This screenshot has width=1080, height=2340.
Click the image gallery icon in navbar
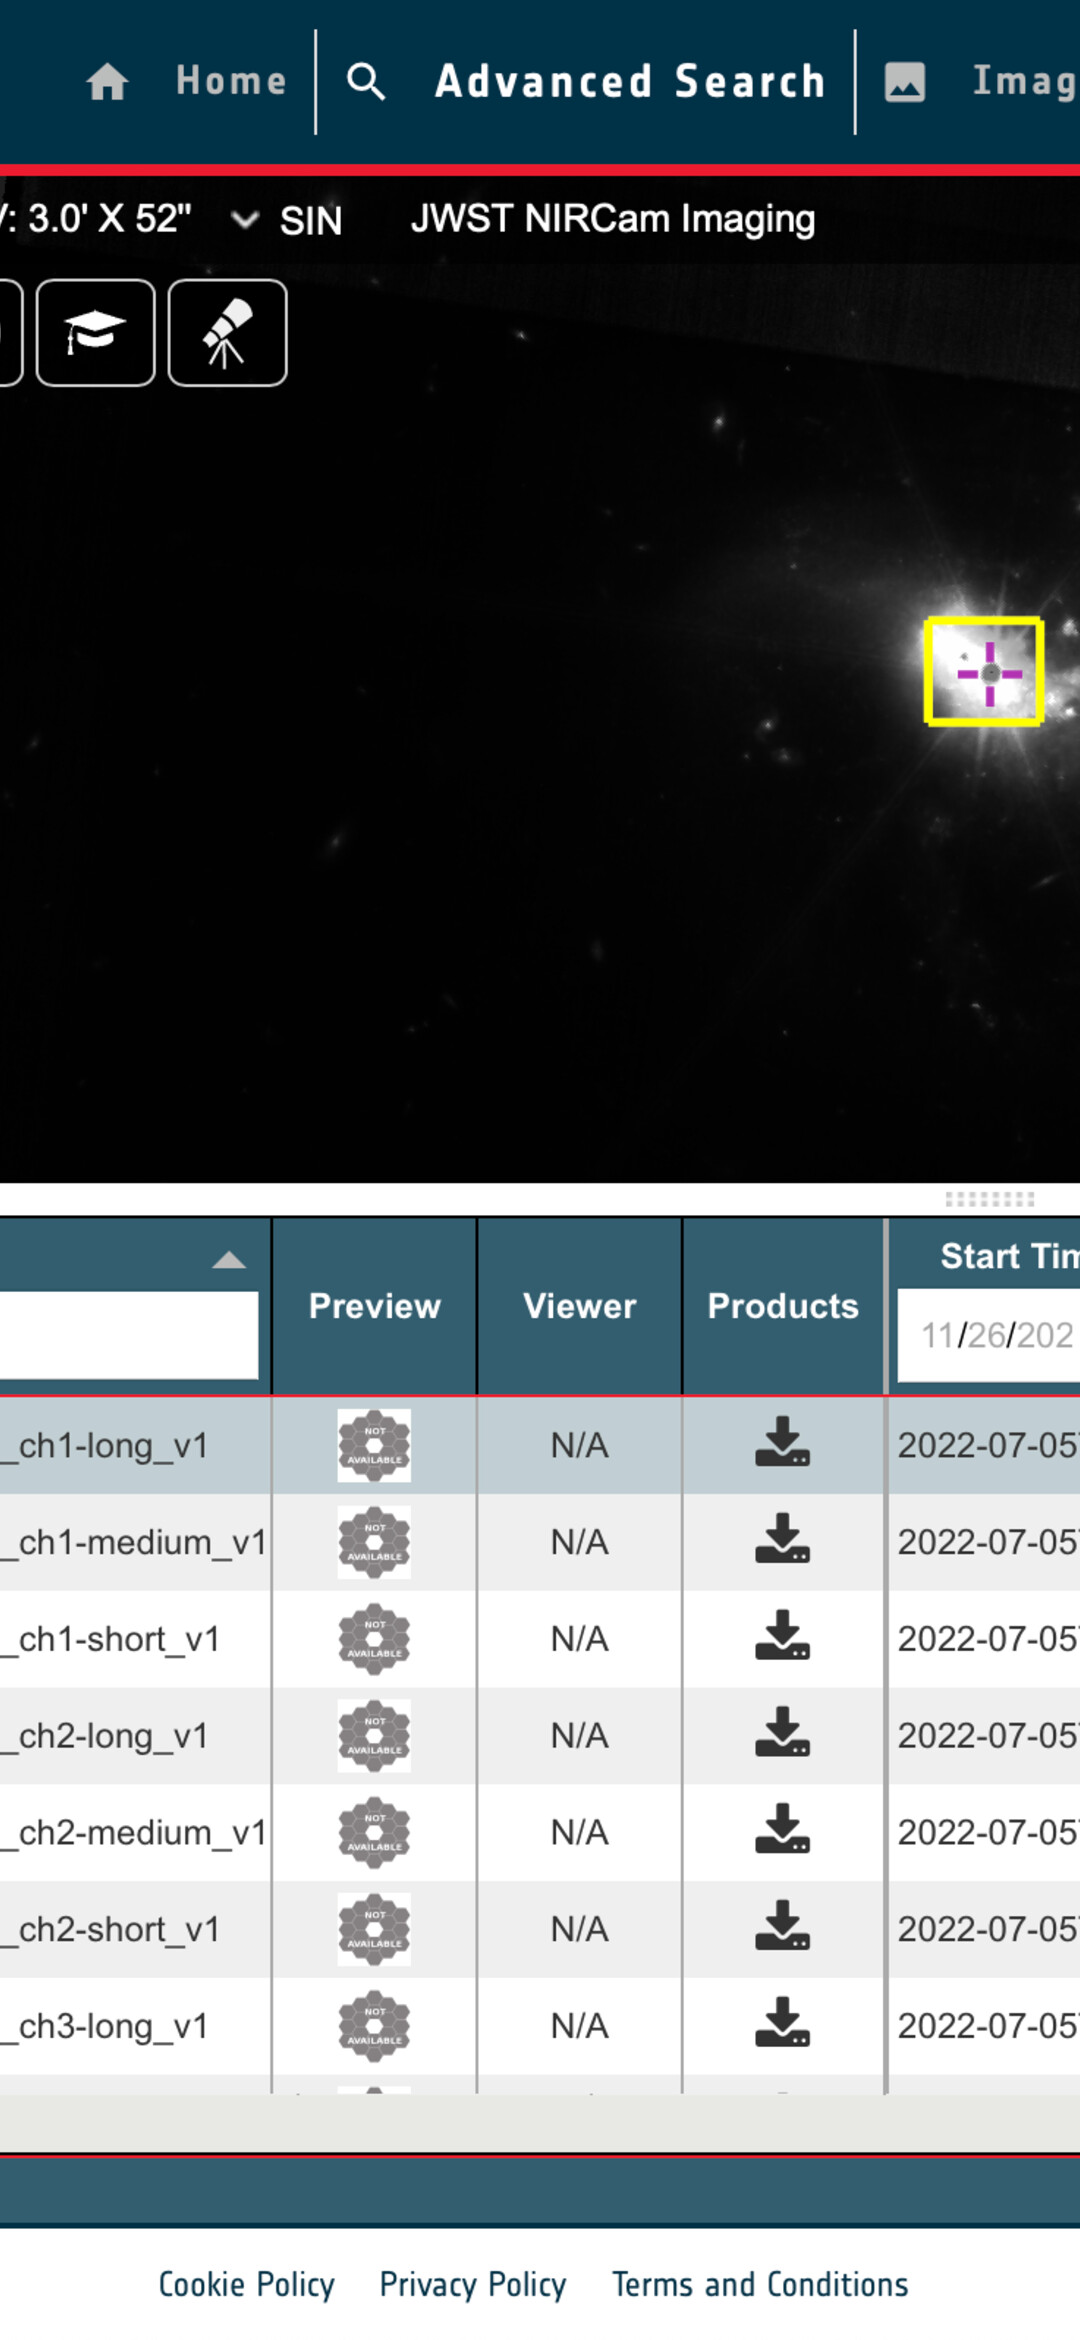904,82
